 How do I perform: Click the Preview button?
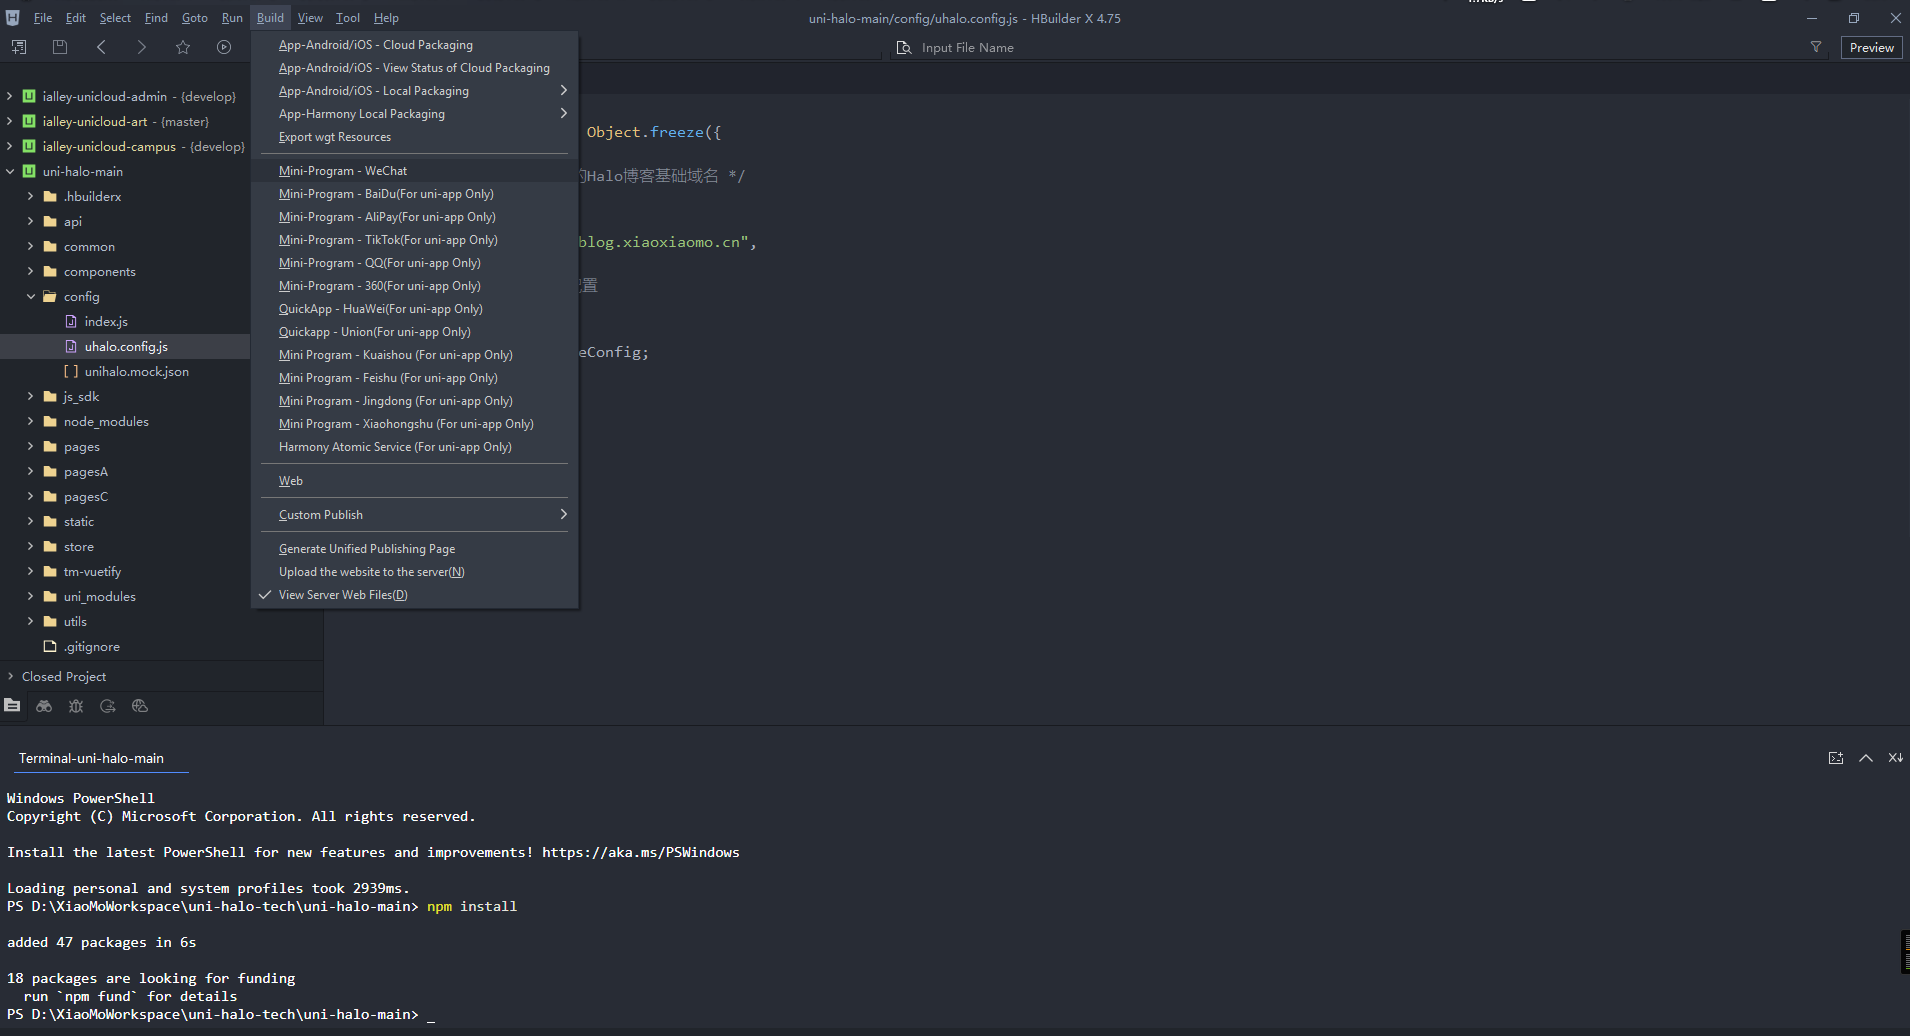tap(1871, 48)
